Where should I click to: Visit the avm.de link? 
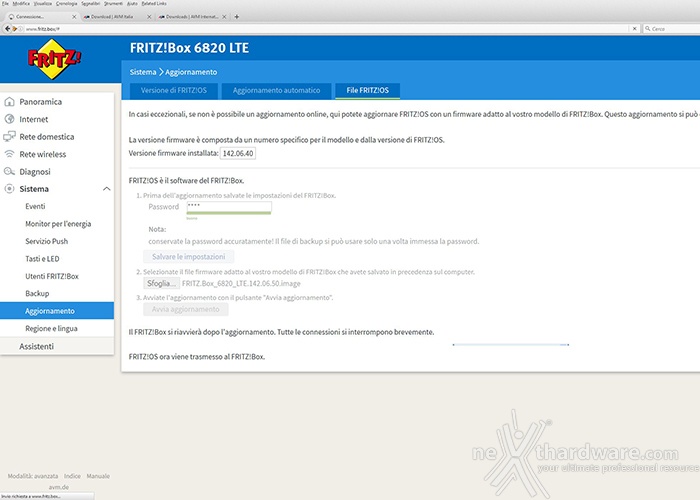pos(58,487)
